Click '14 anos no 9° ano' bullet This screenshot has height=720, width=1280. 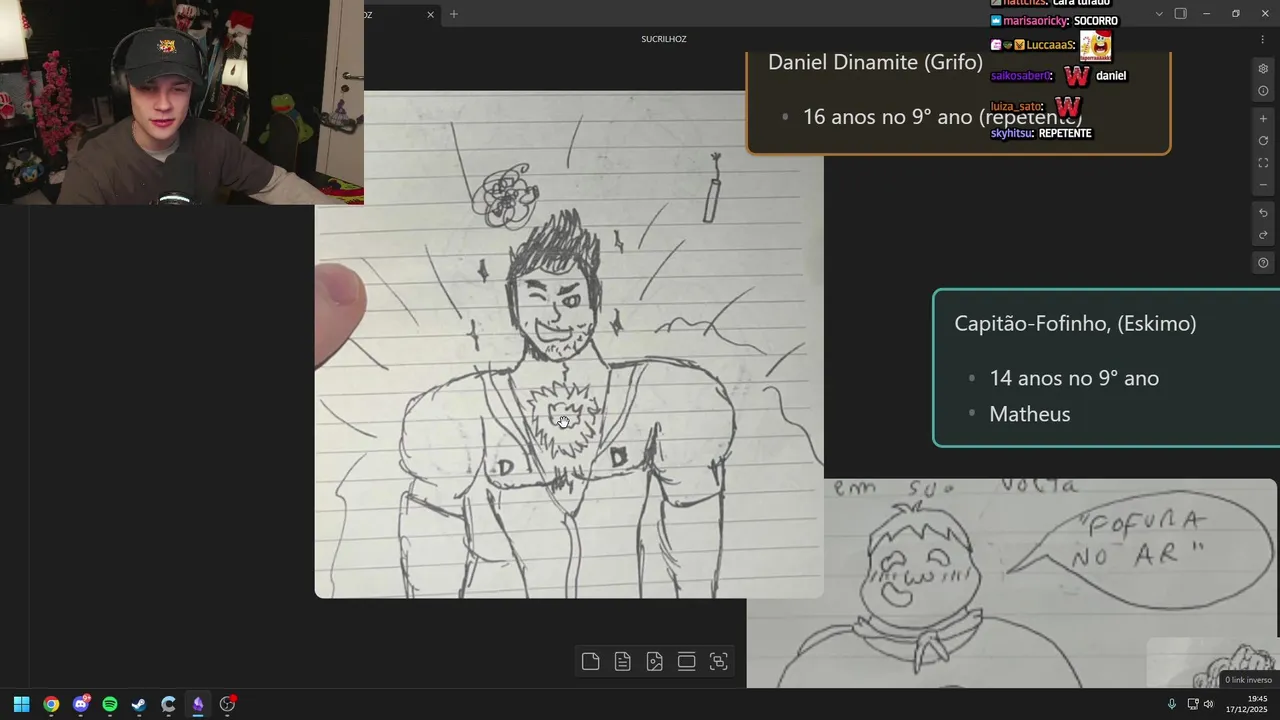1074,378
